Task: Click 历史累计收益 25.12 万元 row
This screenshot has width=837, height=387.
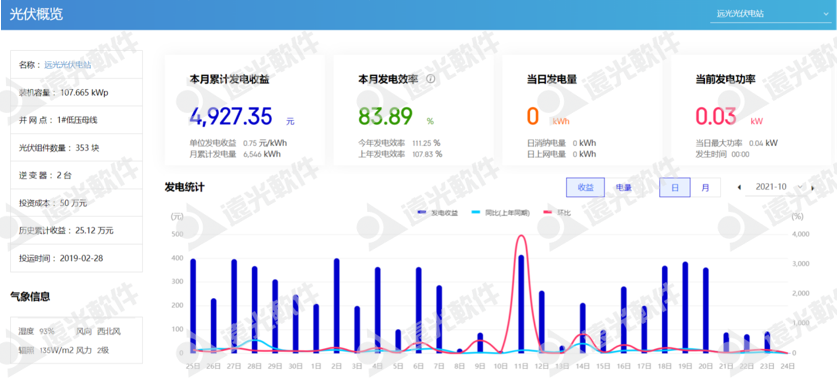Action: coord(76,231)
